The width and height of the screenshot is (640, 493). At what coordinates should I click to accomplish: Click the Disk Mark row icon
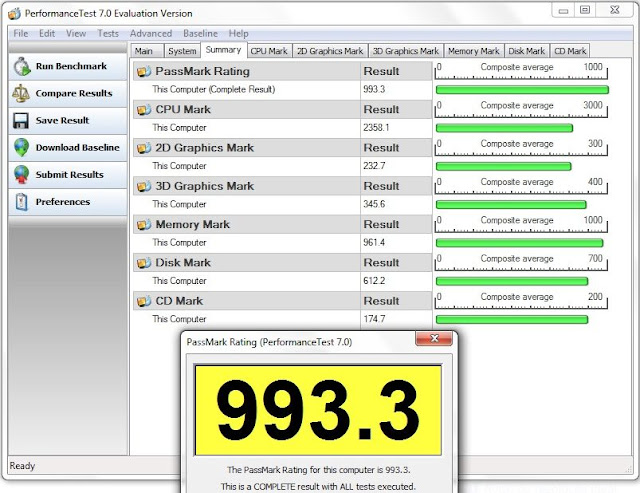(144, 263)
